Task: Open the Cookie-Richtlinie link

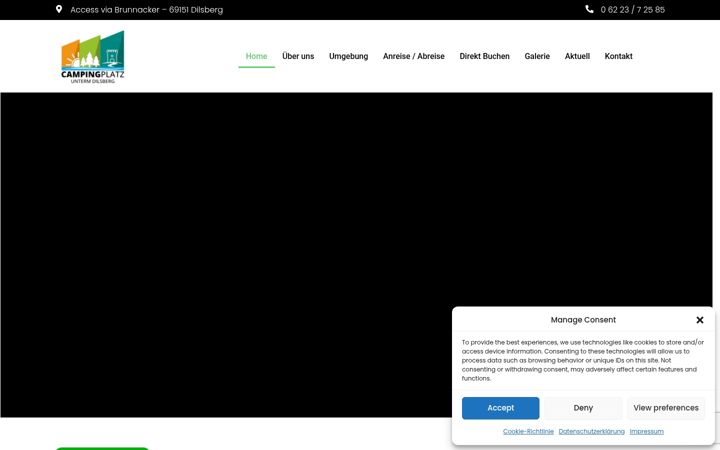Action: click(x=528, y=431)
